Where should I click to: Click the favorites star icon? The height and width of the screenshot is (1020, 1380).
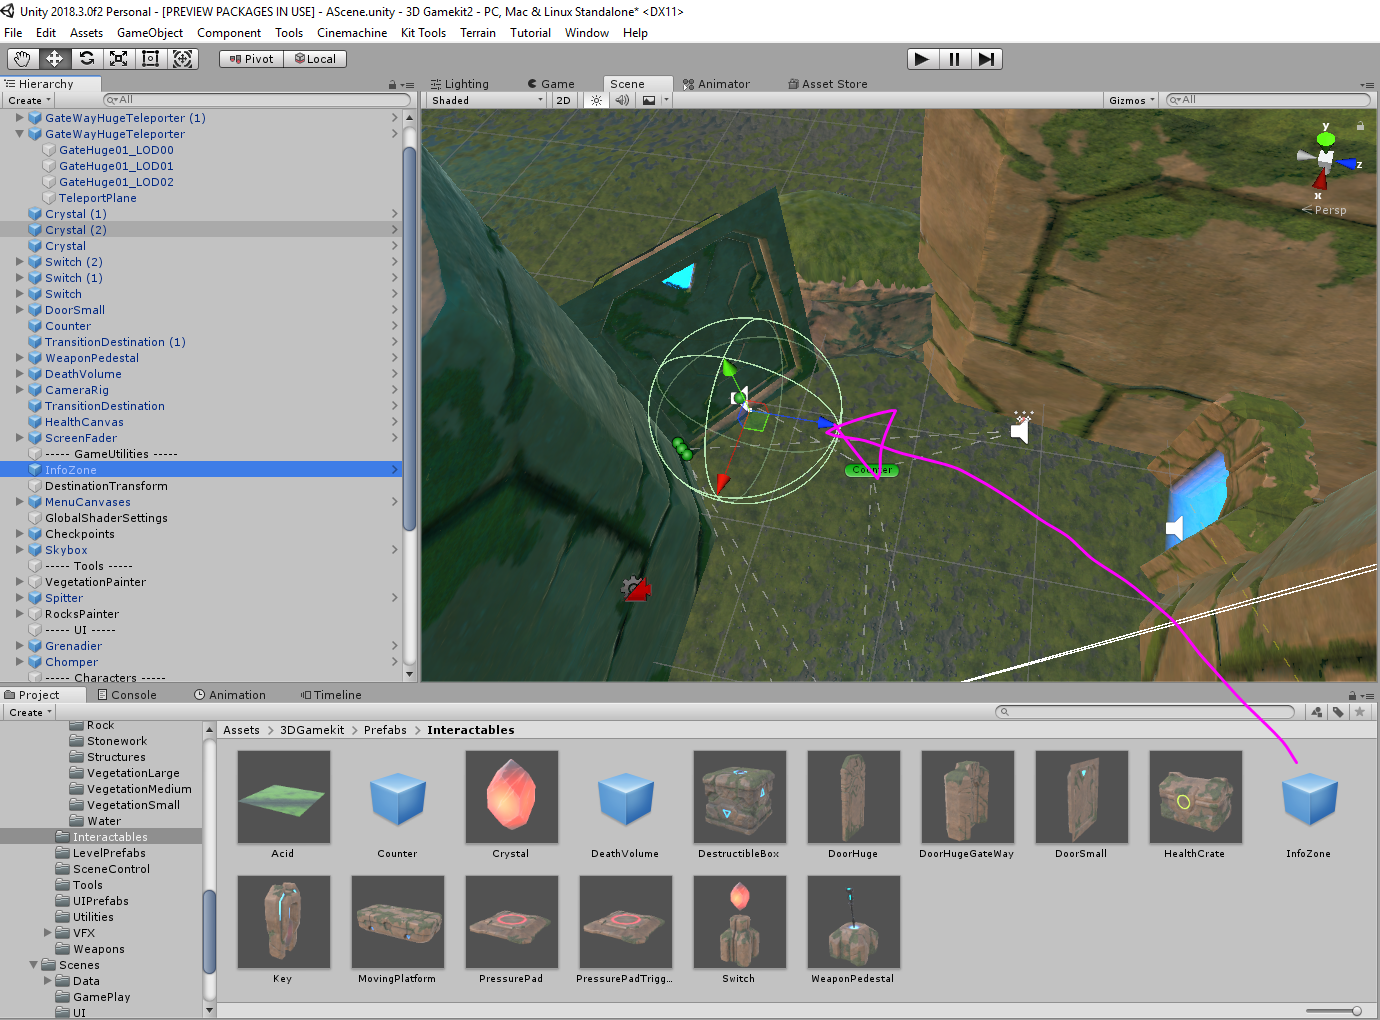(x=1359, y=712)
